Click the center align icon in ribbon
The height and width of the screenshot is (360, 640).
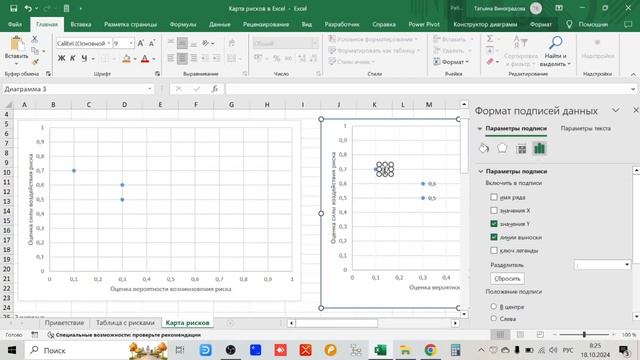point(182,59)
